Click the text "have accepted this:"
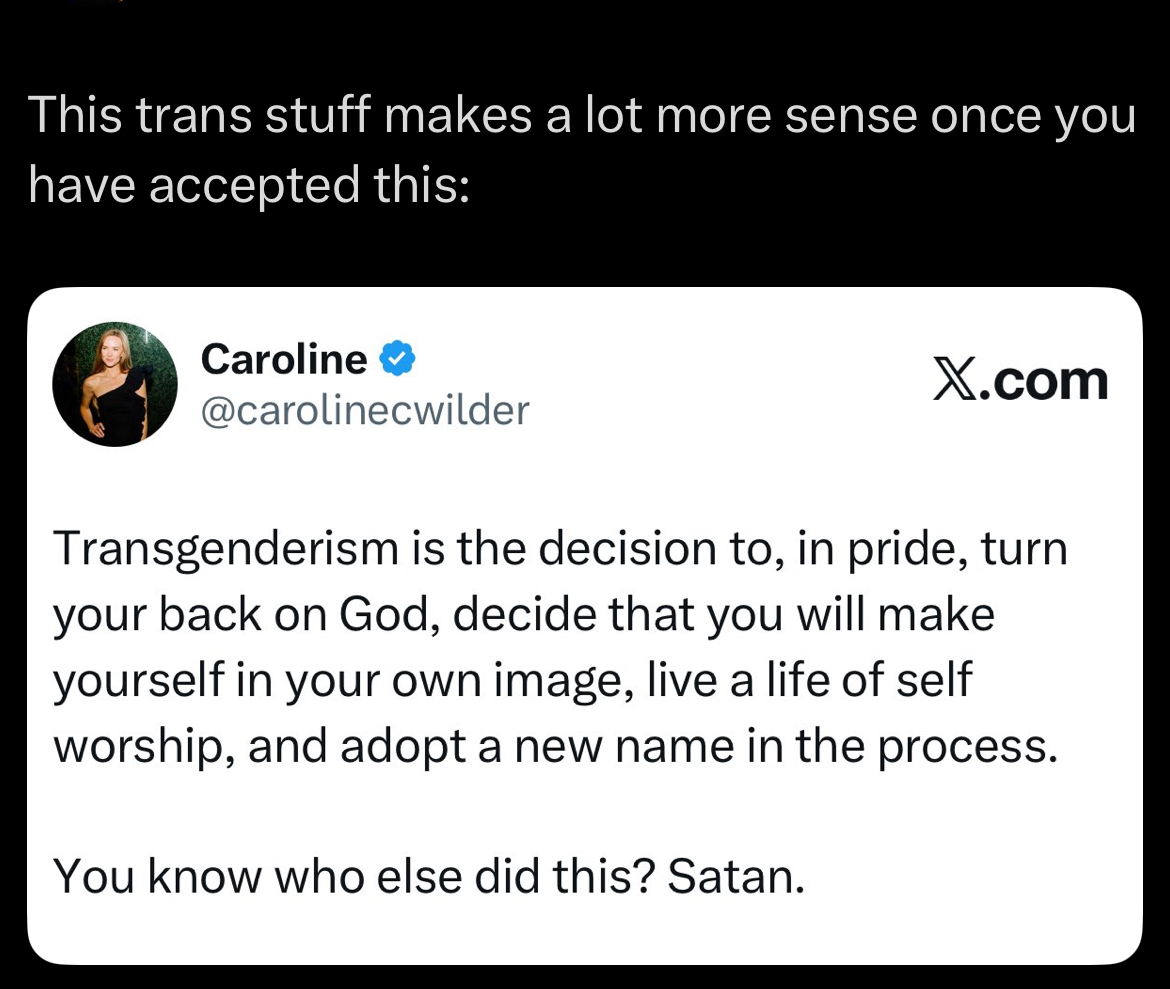 [249, 186]
